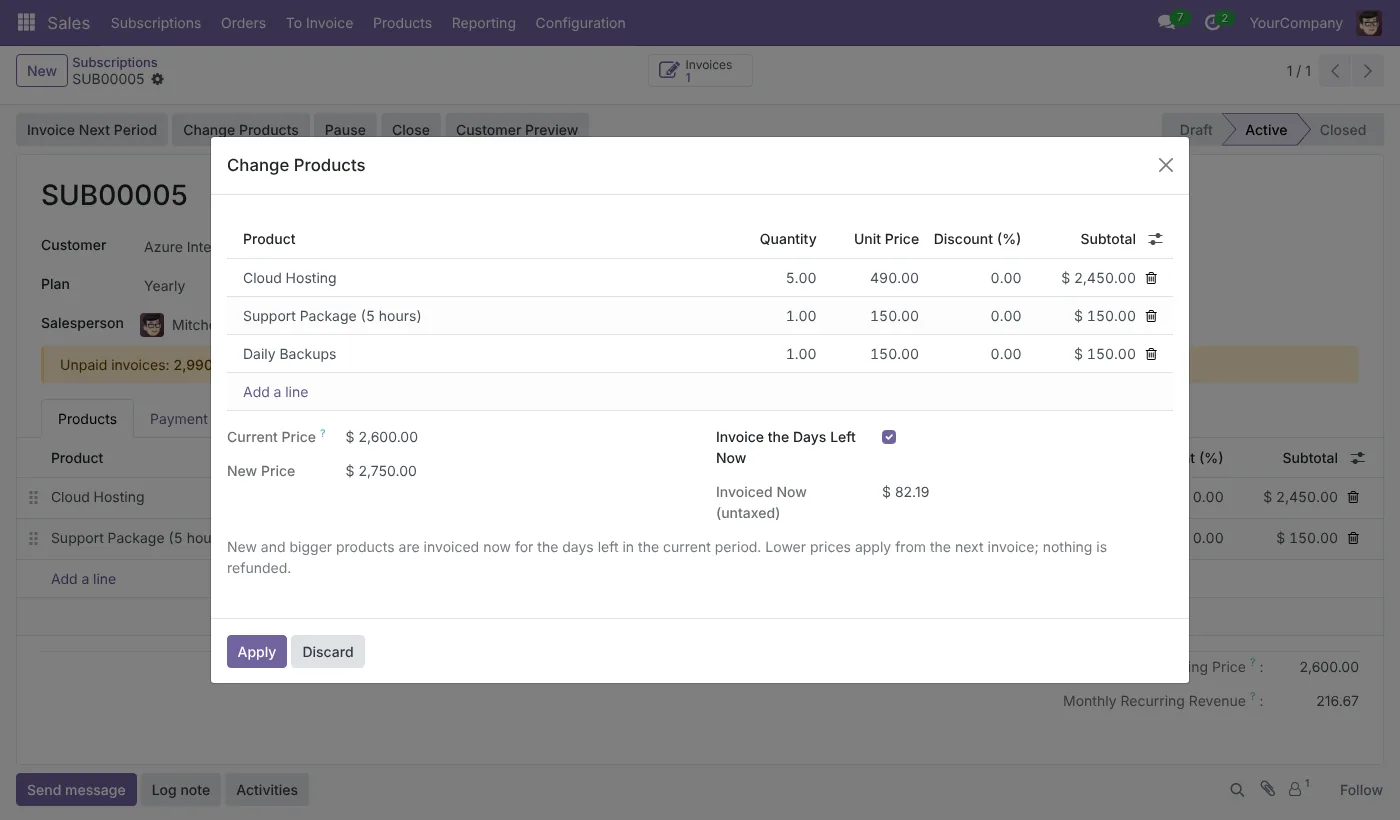Image resolution: width=1400 pixels, height=820 pixels.
Task: Click the Closed status stage
Action: click(x=1342, y=129)
